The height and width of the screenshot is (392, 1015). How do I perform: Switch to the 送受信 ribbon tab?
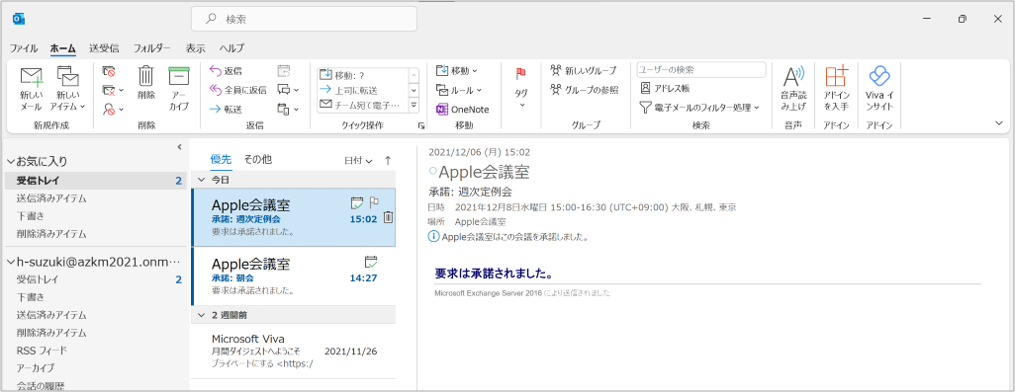[x=104, y=48]
